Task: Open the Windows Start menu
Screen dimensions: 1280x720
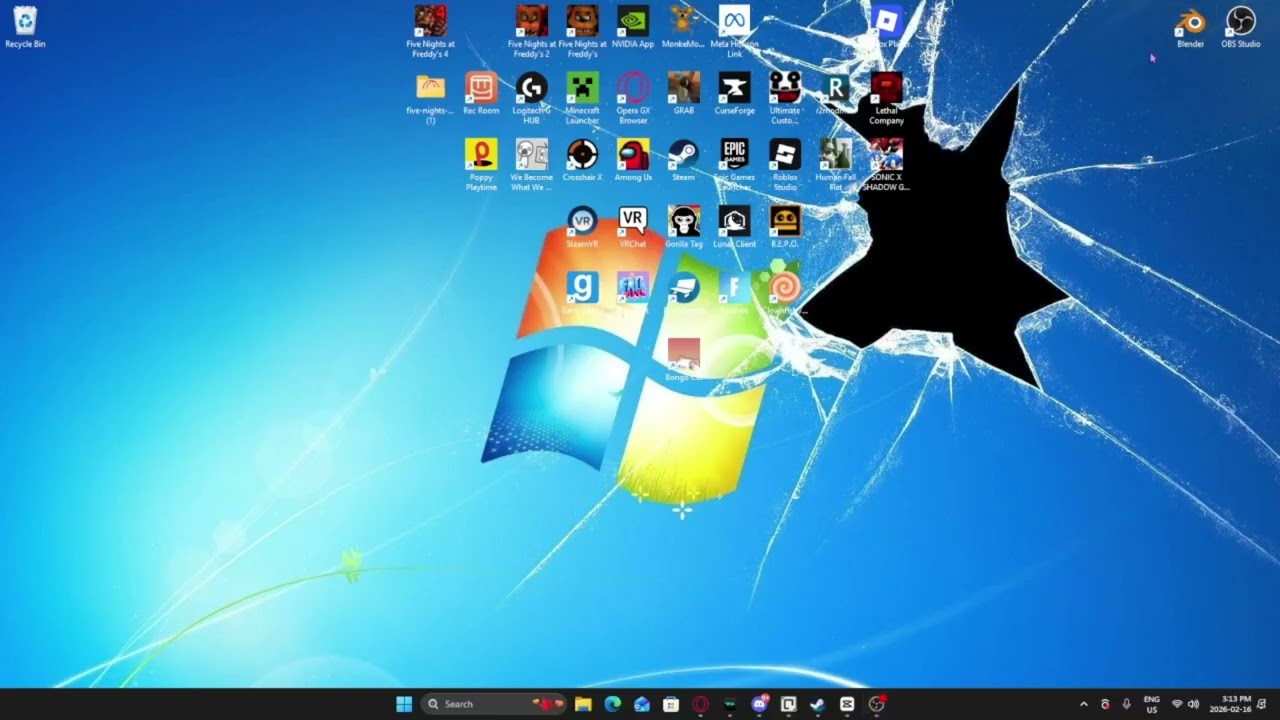Action: [x=404, y=704]
